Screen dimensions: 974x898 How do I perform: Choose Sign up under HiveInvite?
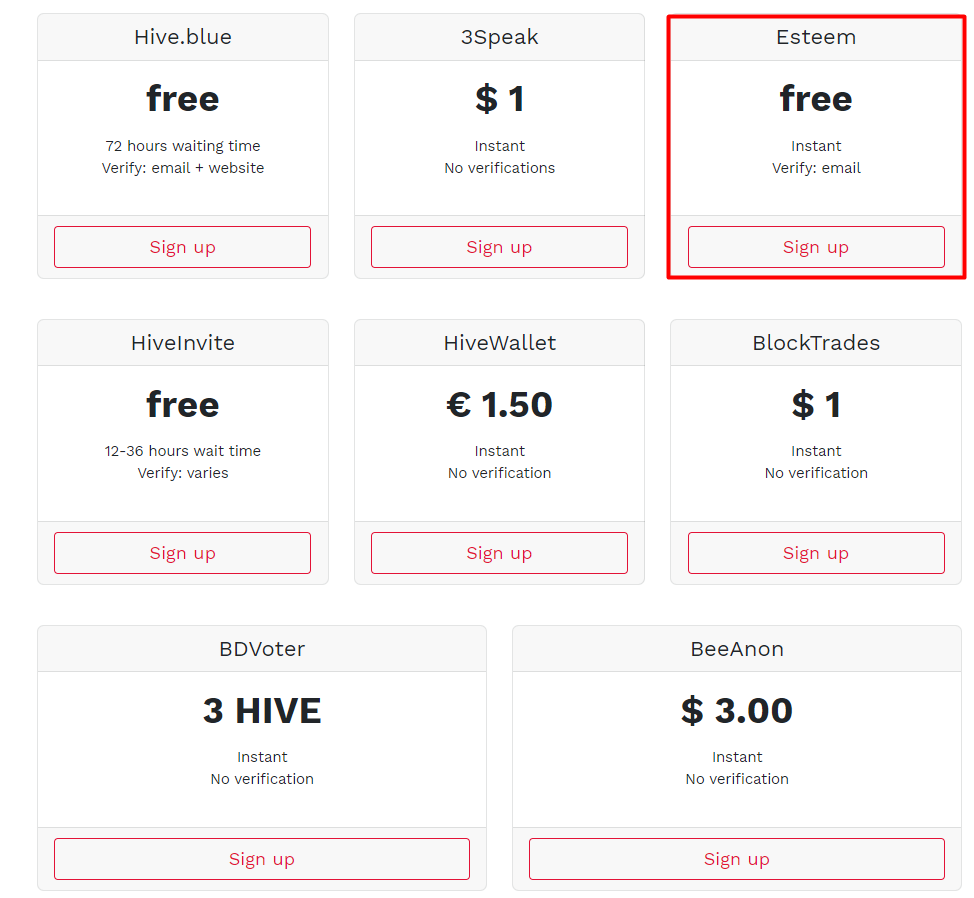pyautogui.click(x=182, y=553)
